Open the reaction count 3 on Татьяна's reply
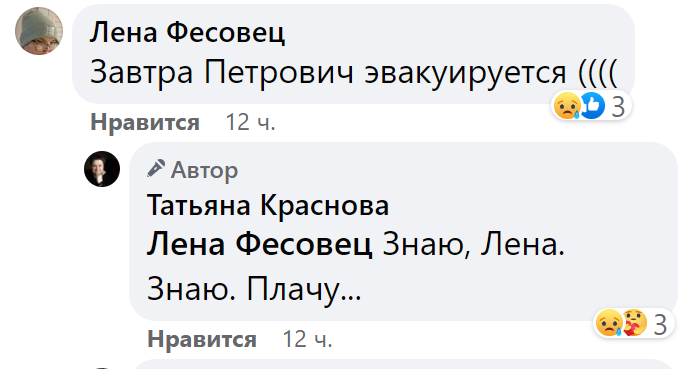Image resolution: width=683 pixels, height=369 pixels. (x=660, y=325)
